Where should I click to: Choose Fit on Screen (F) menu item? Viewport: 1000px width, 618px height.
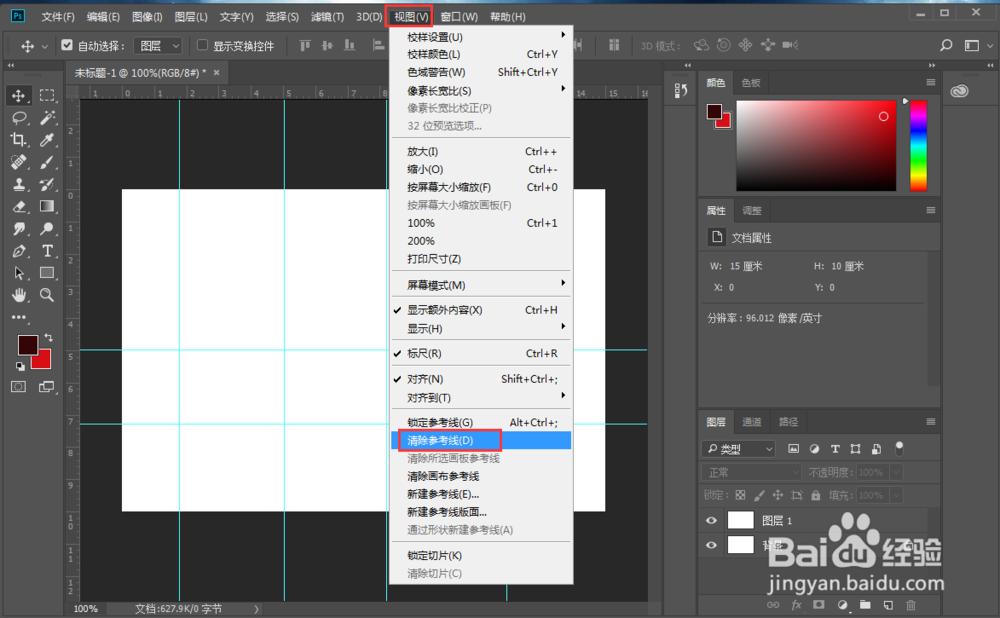481,187
